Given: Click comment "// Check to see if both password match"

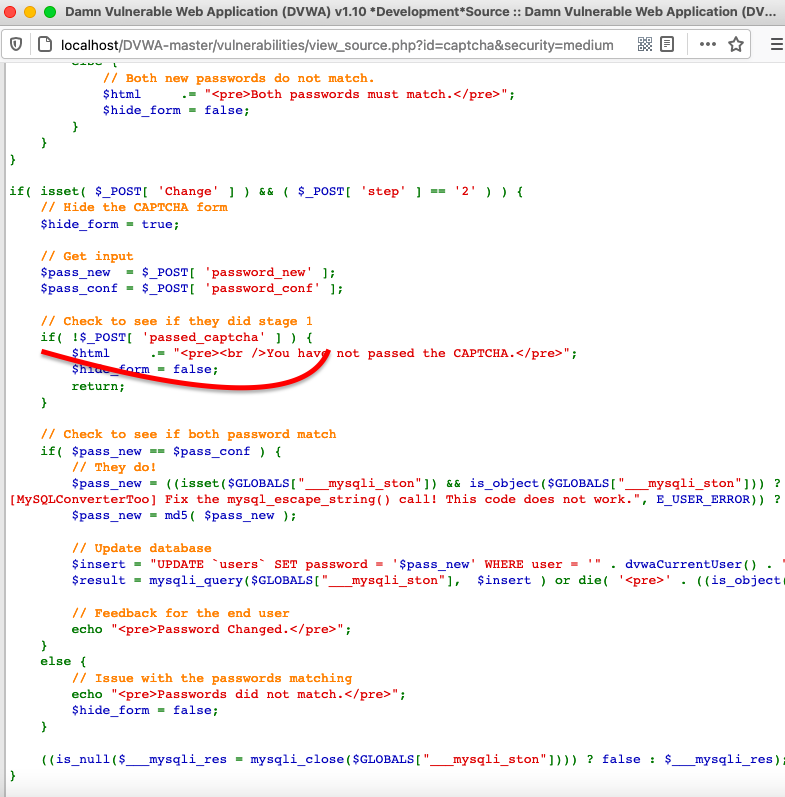Looking at the screenshot, I should click(x=189, y=435).
